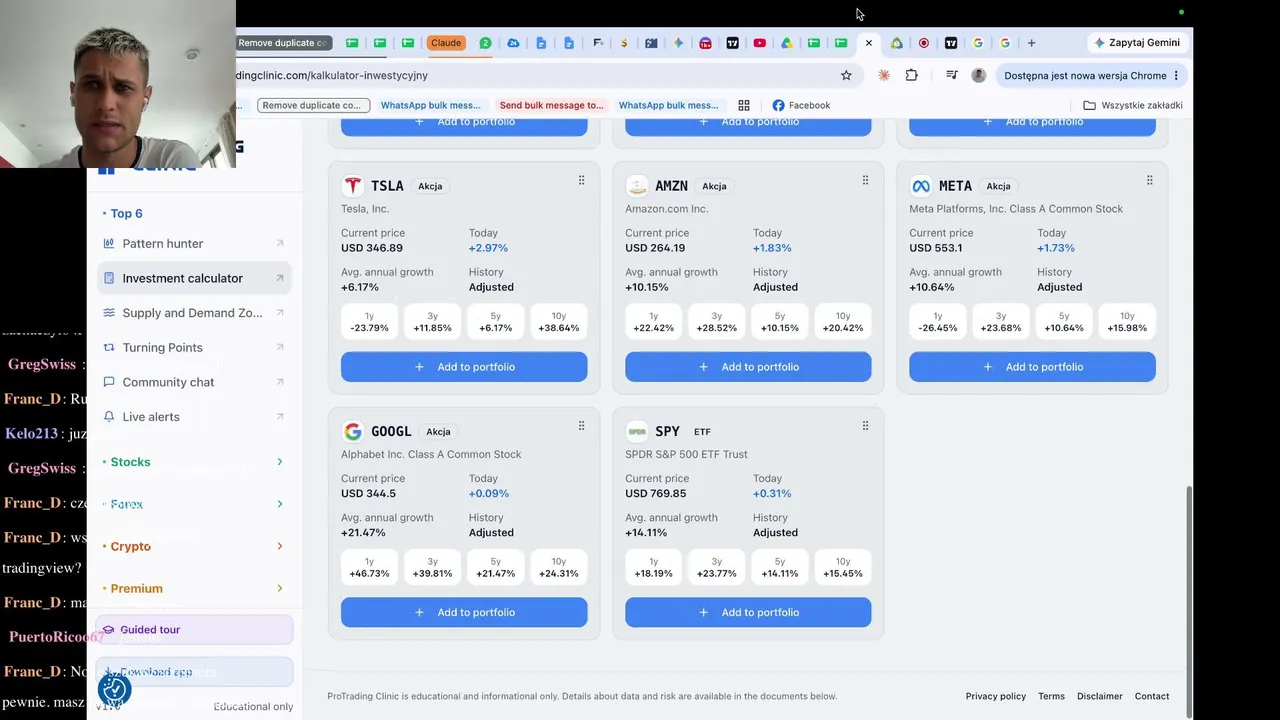Click the SPDR logo on SPY card
Viewport: 1280px width, 720px height.
(636, 431)
